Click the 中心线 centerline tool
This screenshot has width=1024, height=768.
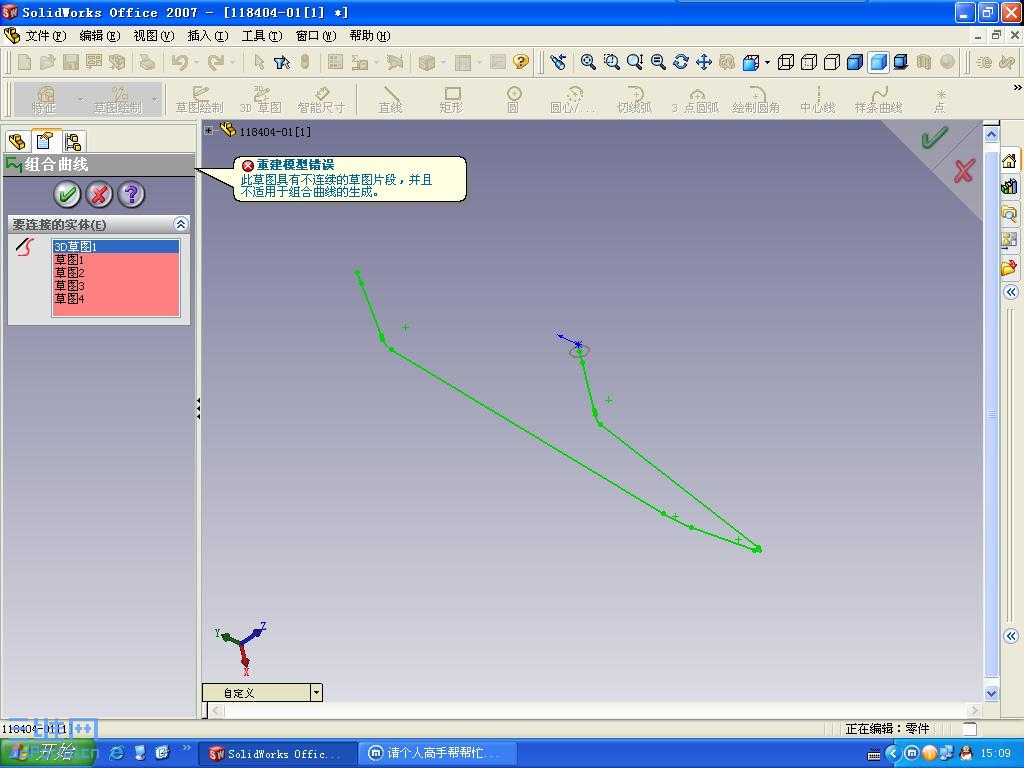pyautogui.click(x=818, y=99)
